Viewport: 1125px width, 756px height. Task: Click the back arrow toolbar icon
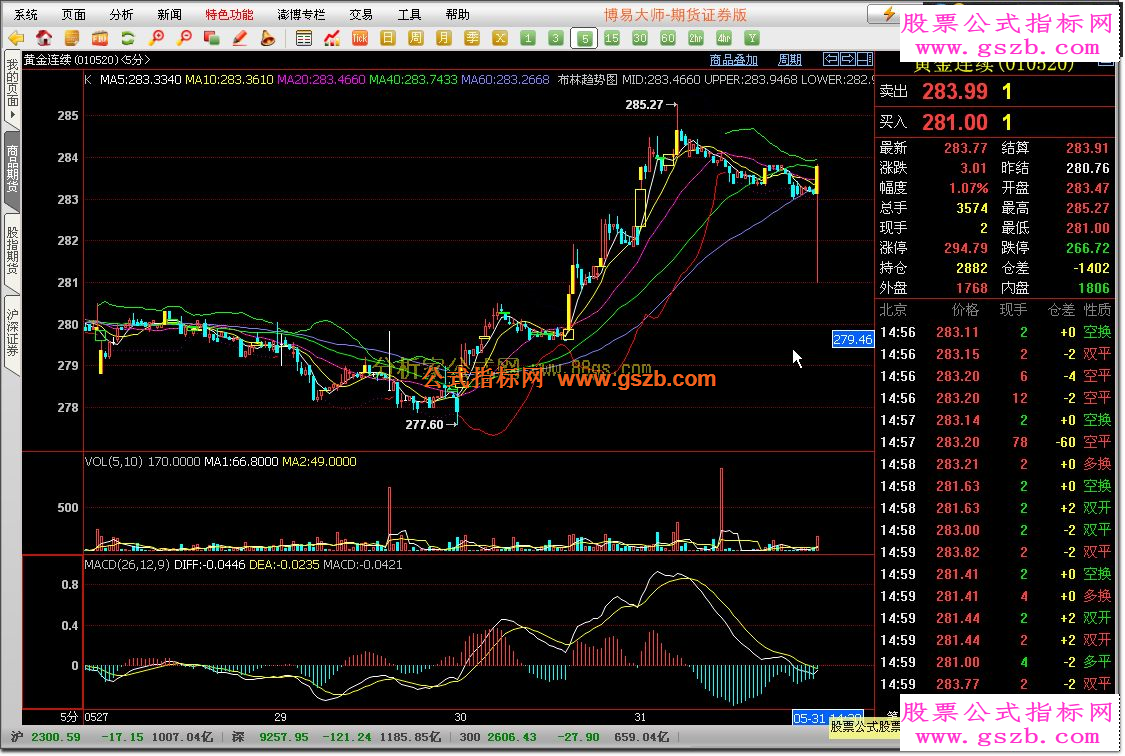point(16,38)
